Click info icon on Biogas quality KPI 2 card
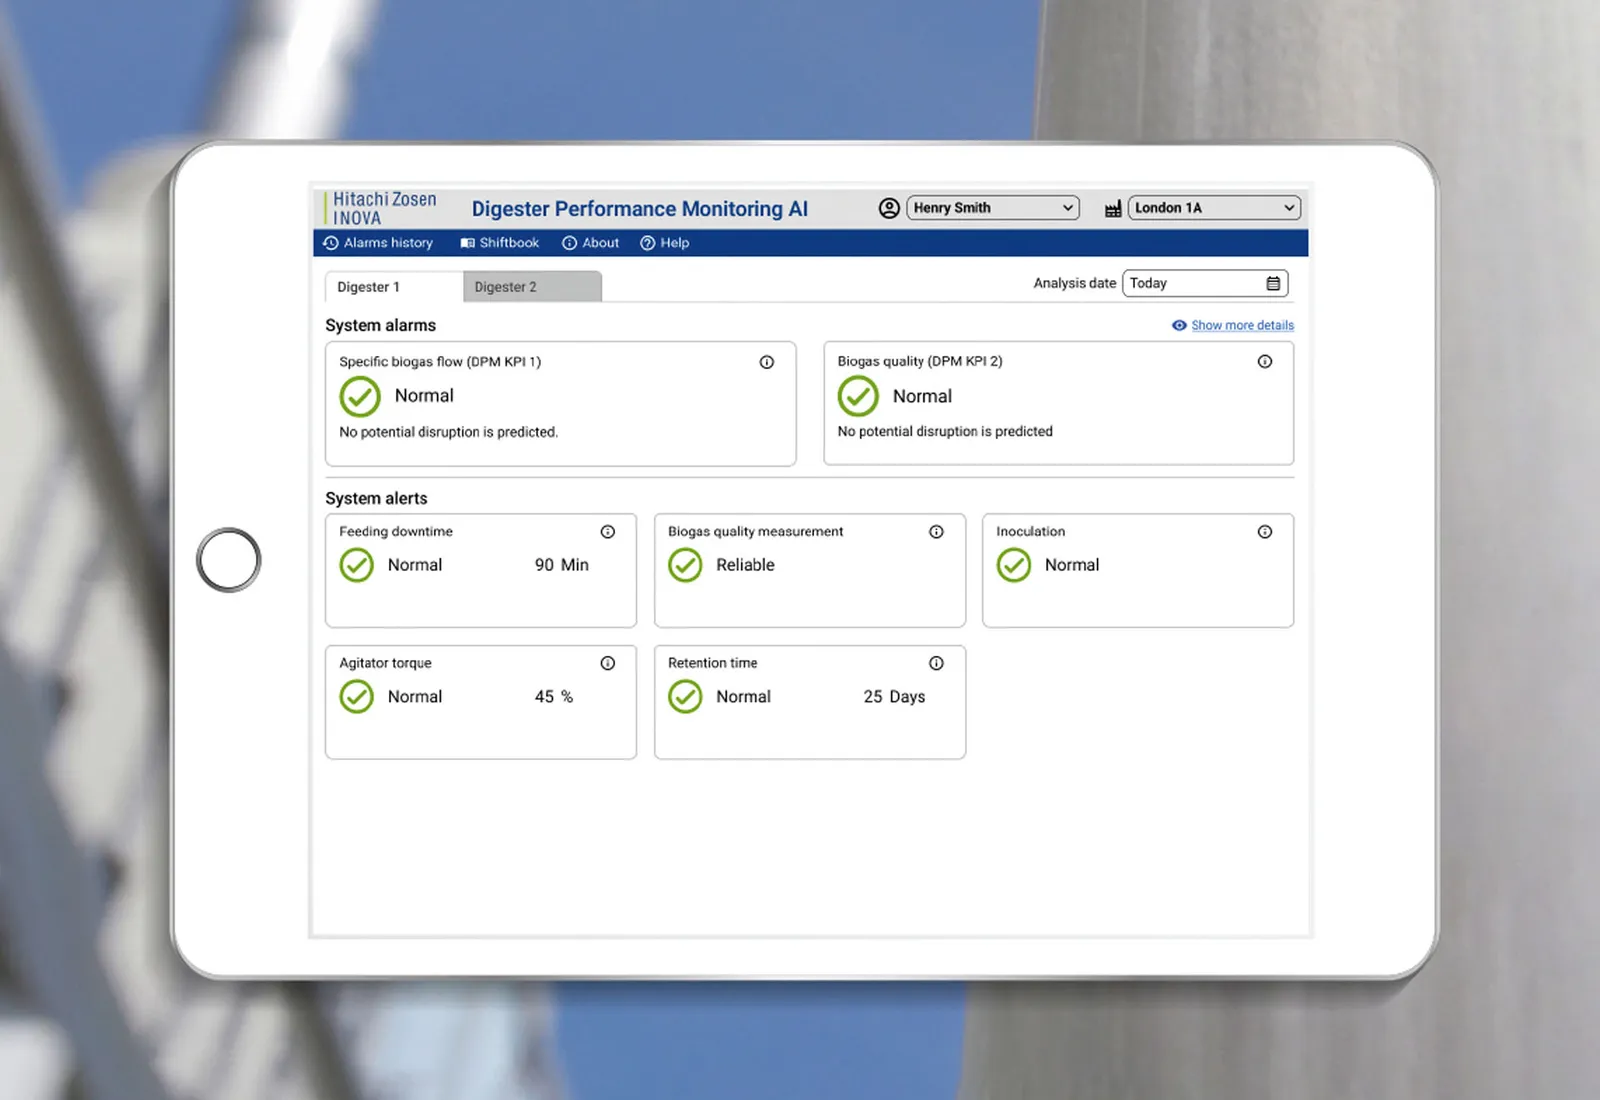 click(x=1265, y=361)
